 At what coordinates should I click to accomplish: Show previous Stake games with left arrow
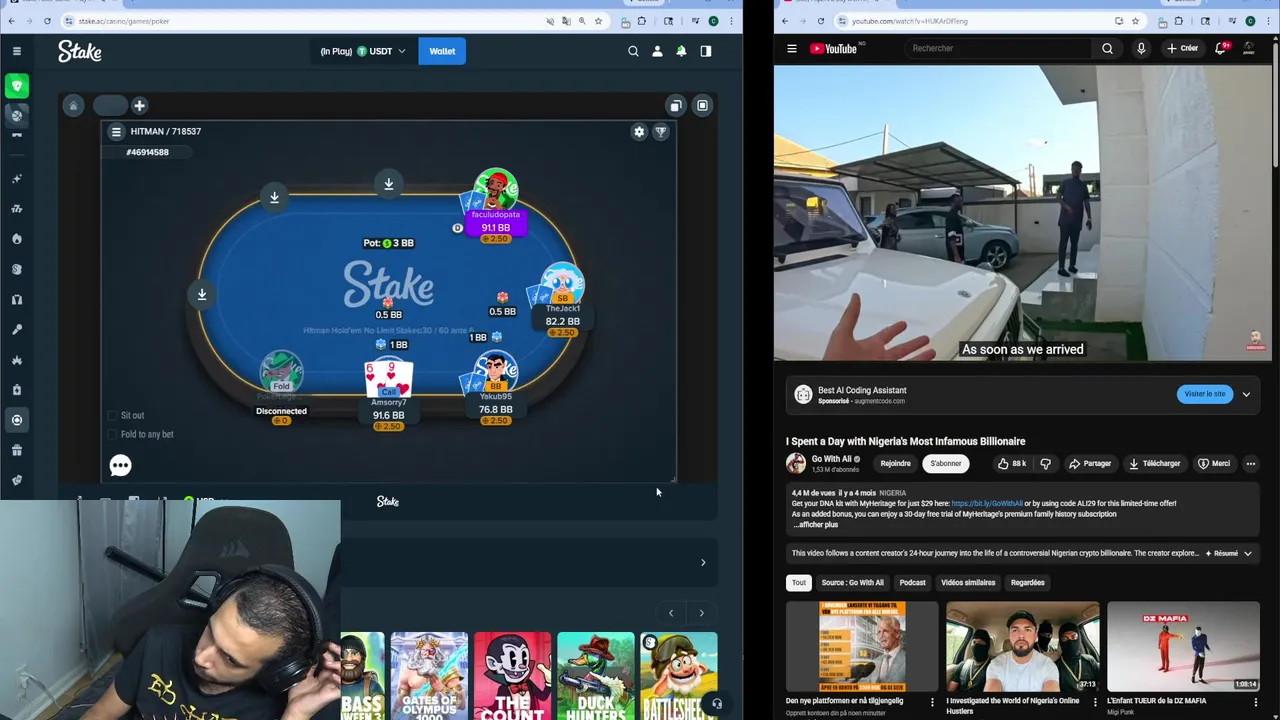tap(671, 613)
